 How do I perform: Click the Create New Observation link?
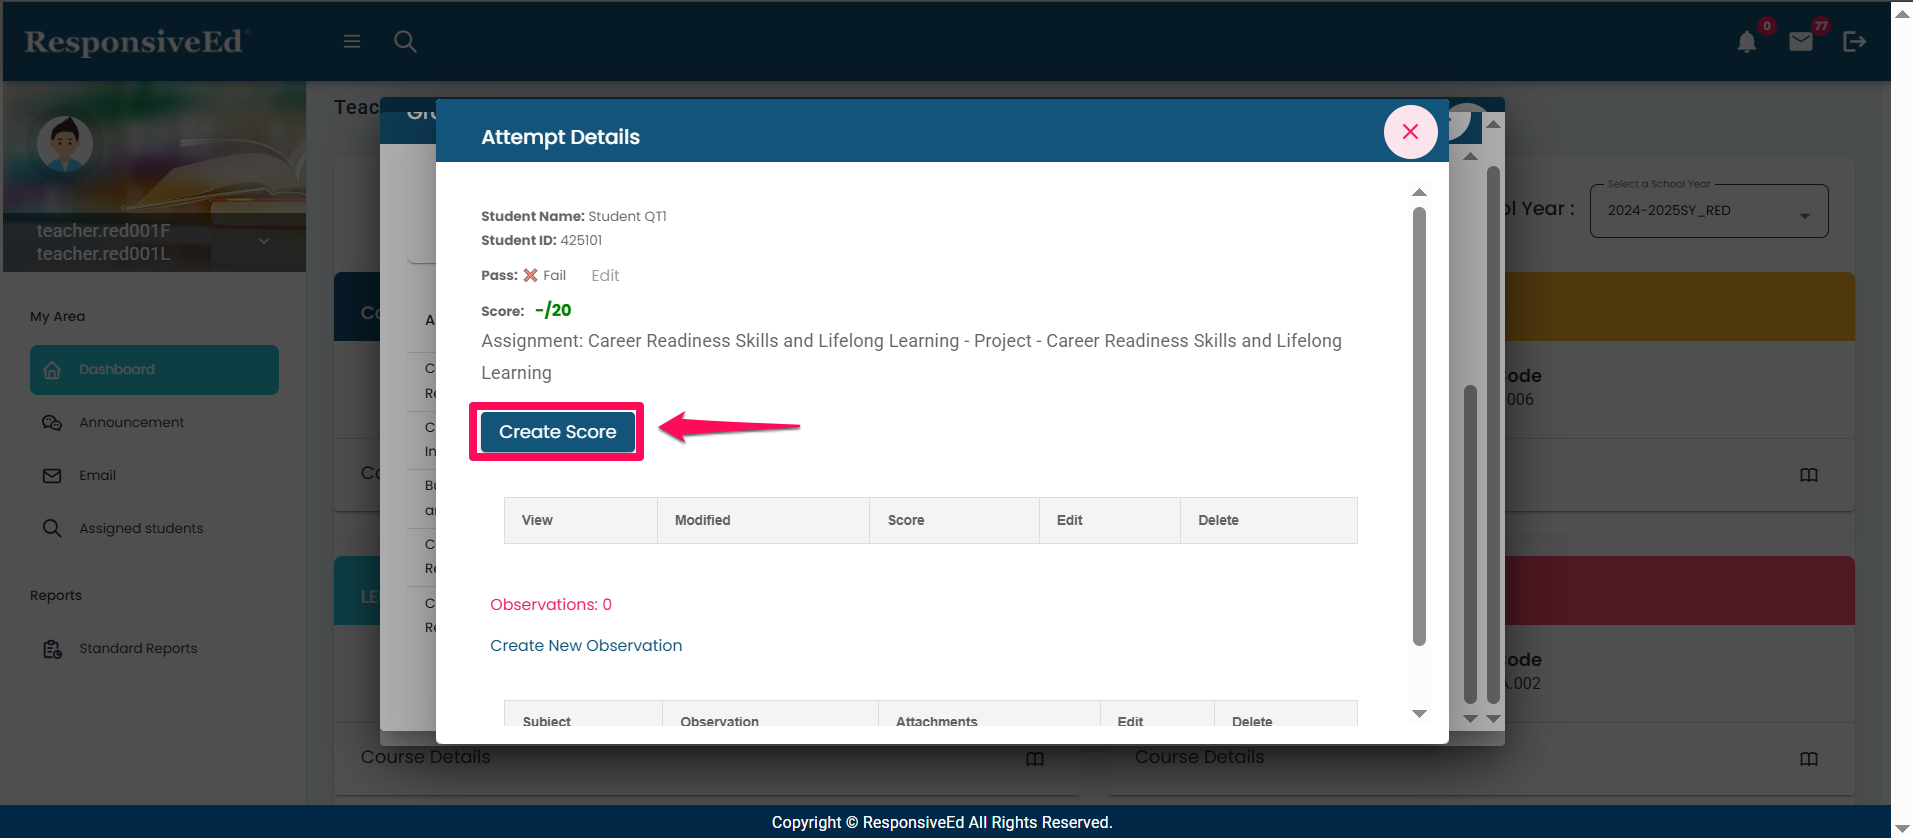(x=586, y=646)
